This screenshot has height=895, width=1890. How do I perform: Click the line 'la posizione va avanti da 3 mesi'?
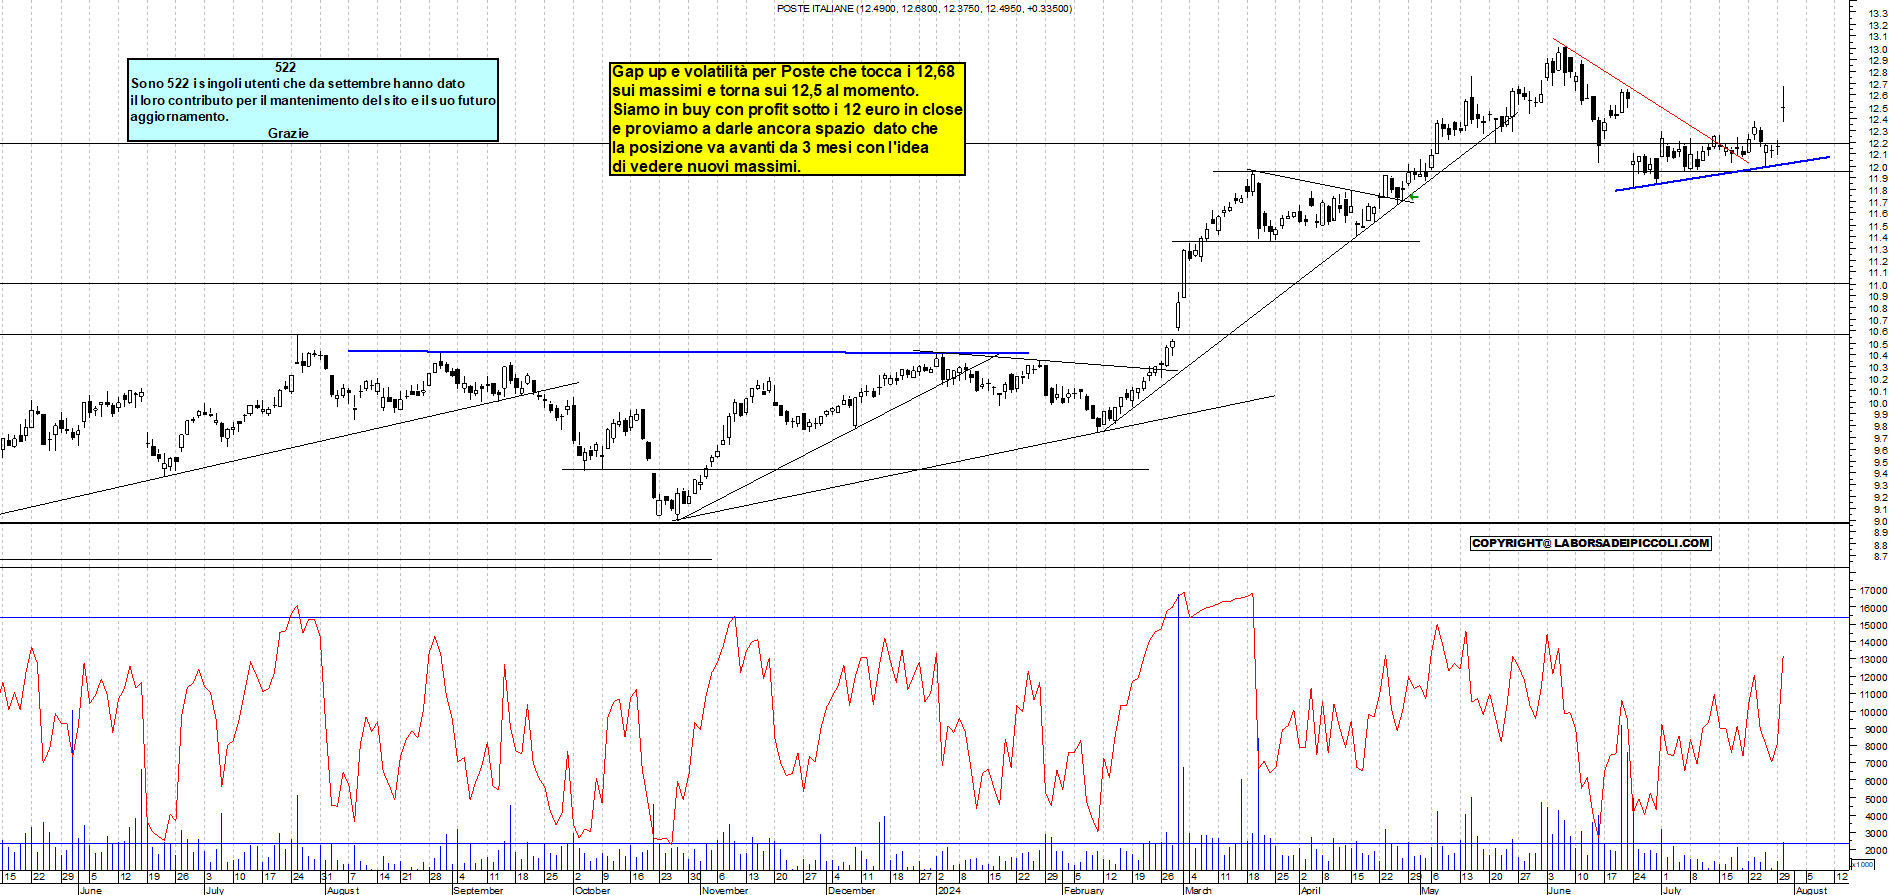[770, 147]
